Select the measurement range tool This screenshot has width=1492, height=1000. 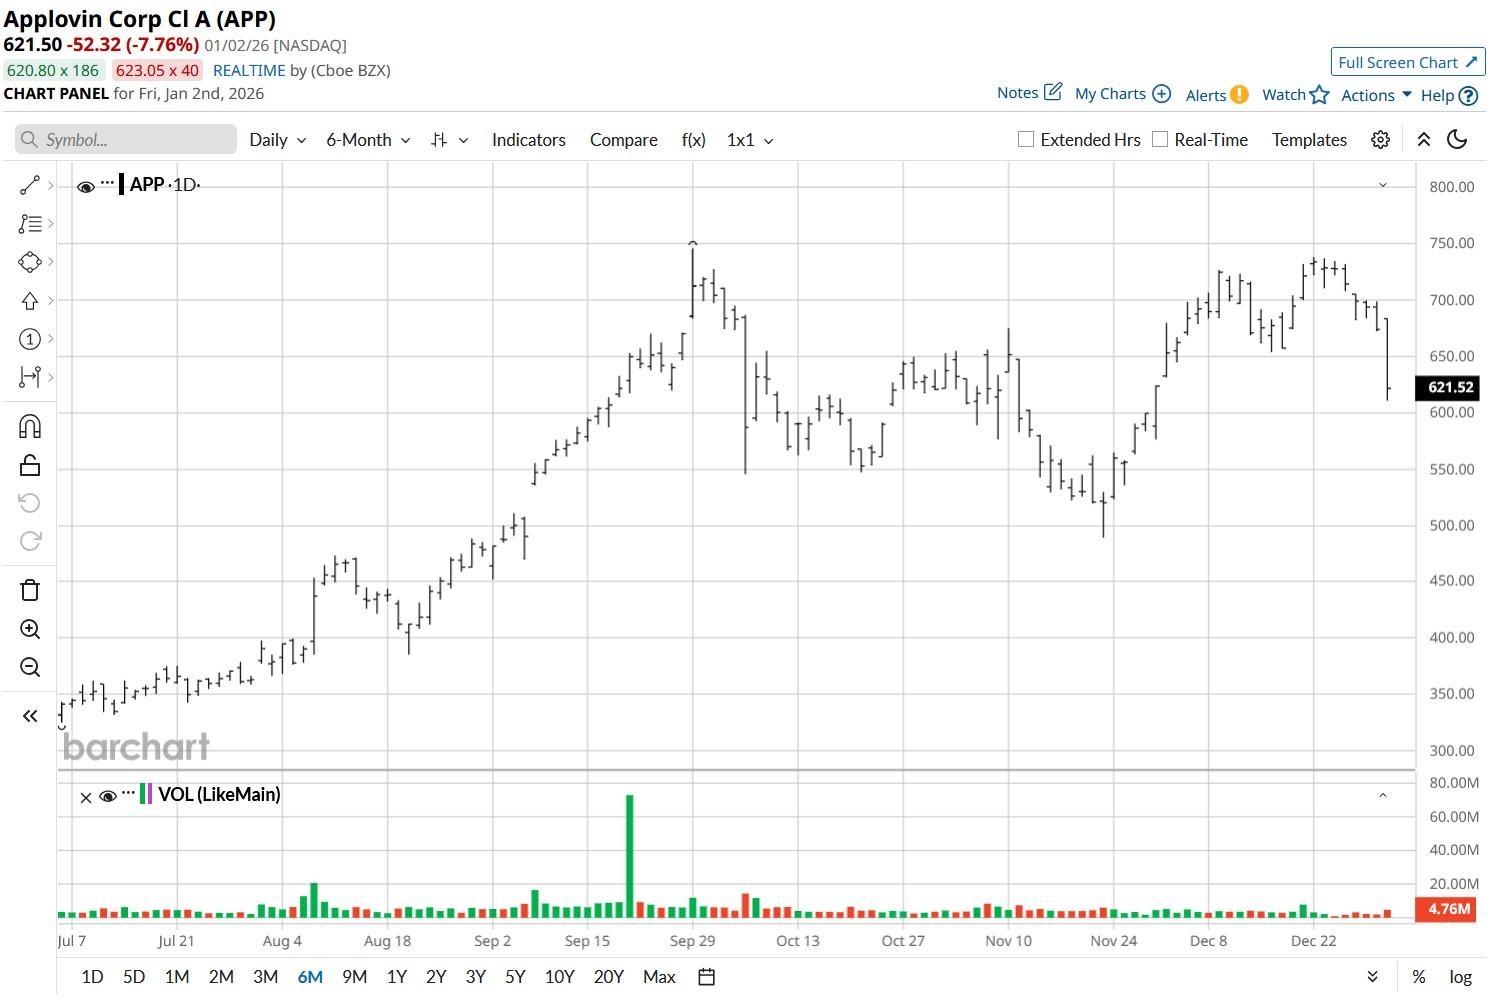click(30, 377)
